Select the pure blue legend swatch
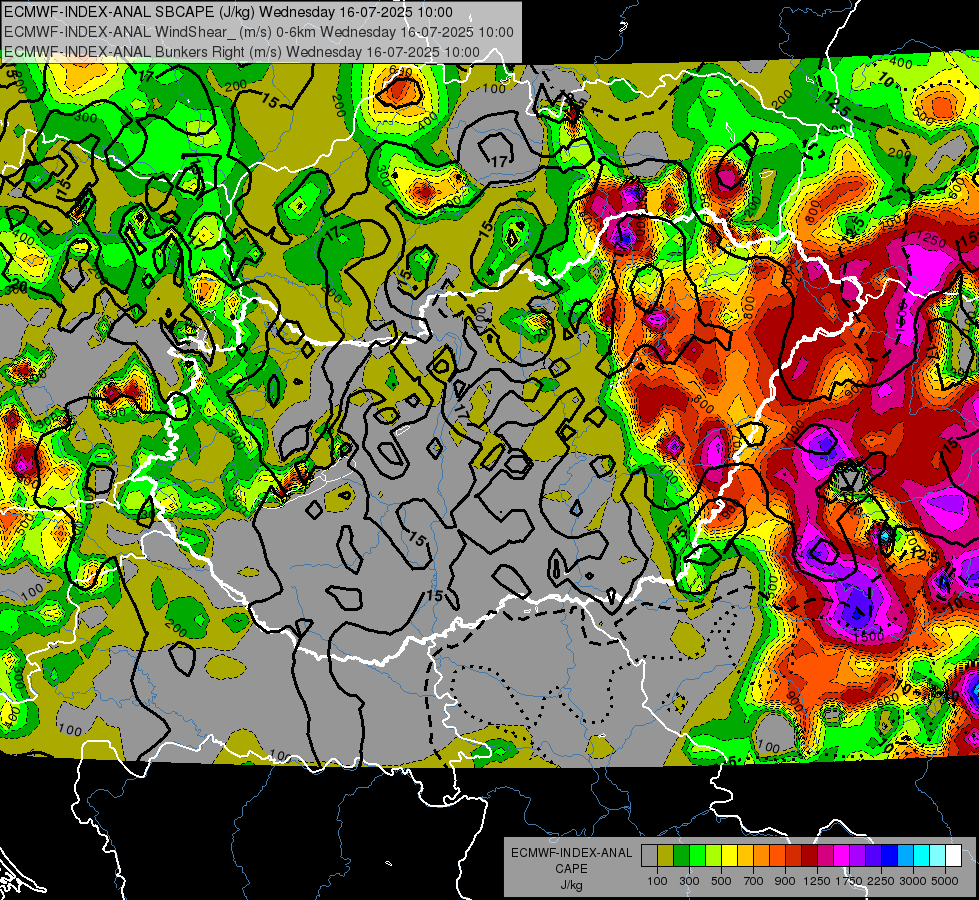The width and height of the screenshot is (979, 900). (890, 855)
